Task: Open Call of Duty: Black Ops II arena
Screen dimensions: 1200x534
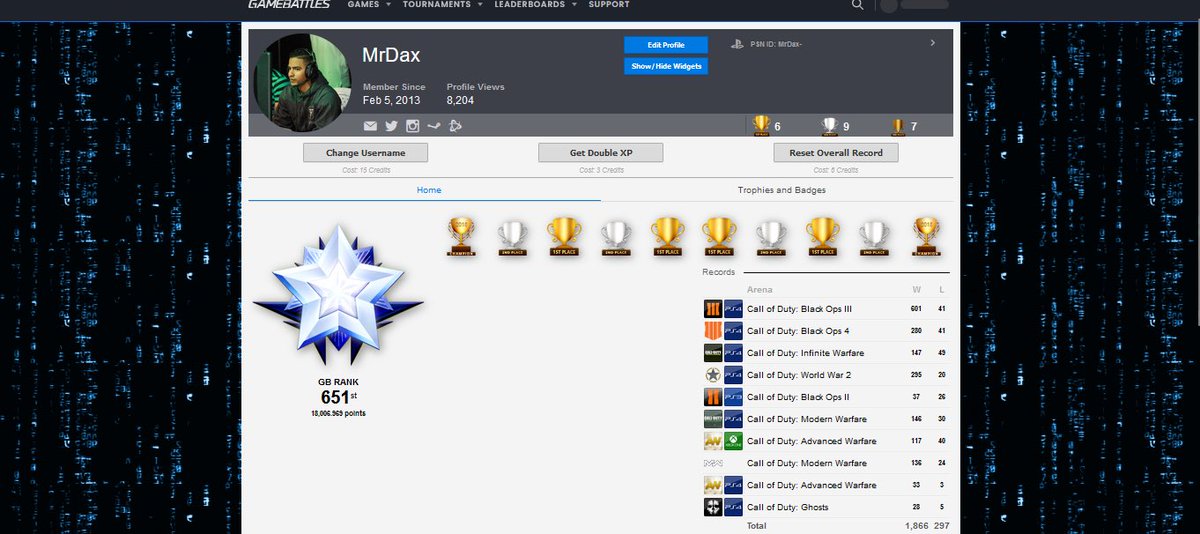Action: point(797,397)
